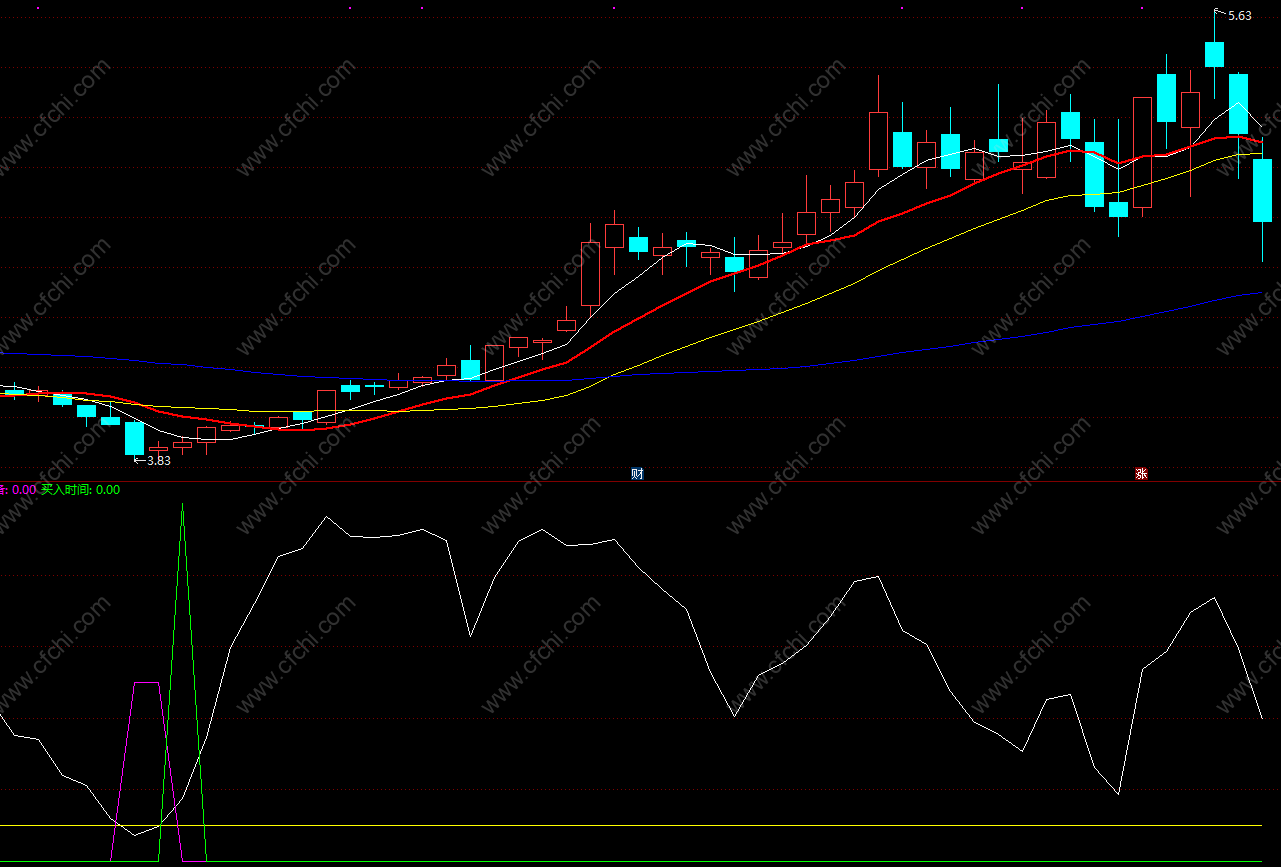Image resolution: width=1281 pixels, height=867 pixels.
Task: Click the 3.83 low price label
Action: (158, 461)
